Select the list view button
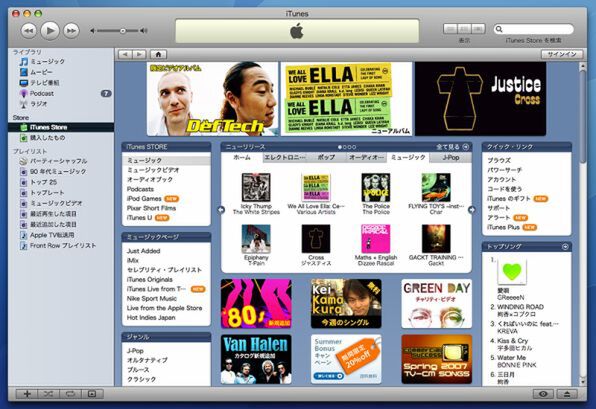Screen dimensions: 596x409 [x=450, y=29]
